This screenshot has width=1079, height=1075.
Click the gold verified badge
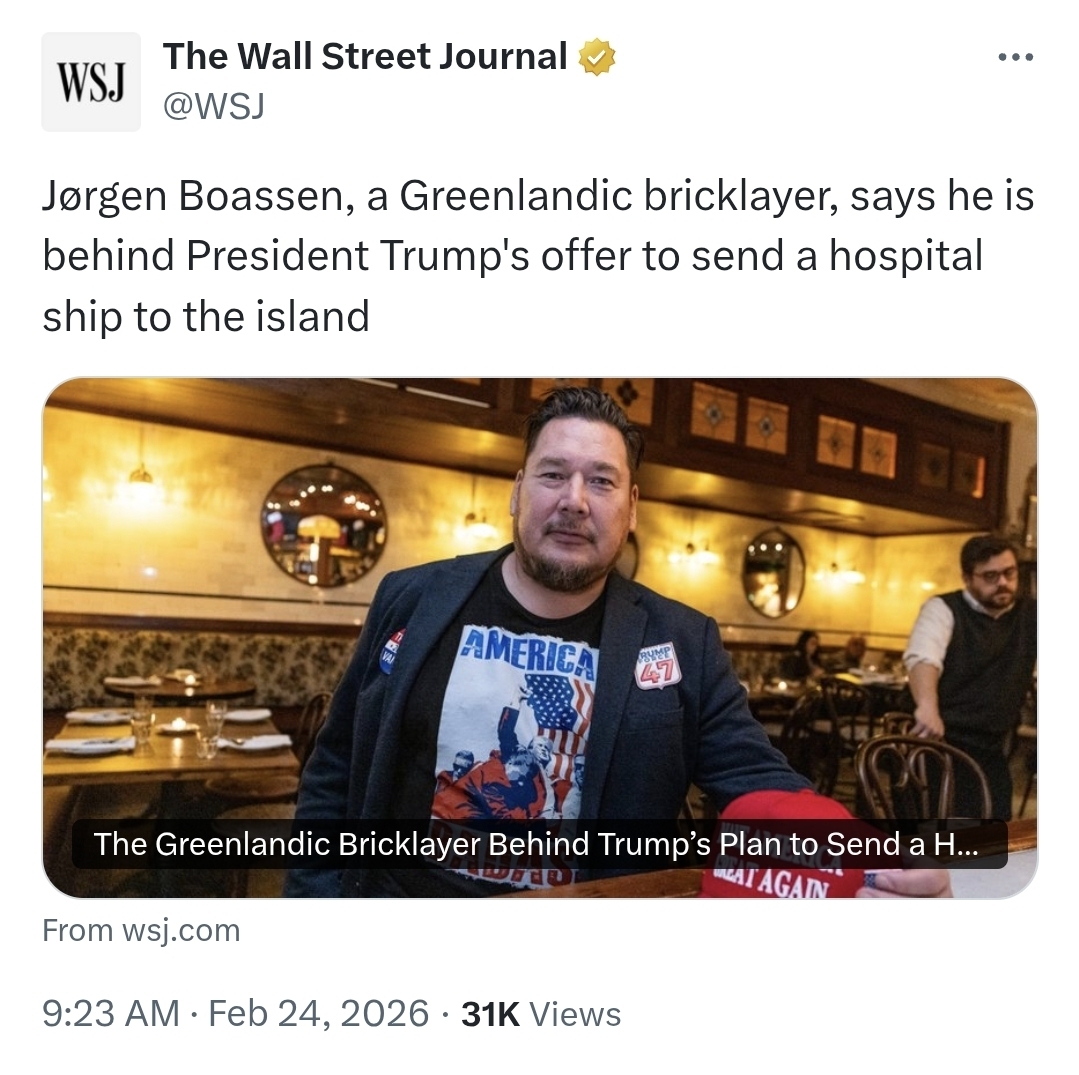[x=597, y=57]
